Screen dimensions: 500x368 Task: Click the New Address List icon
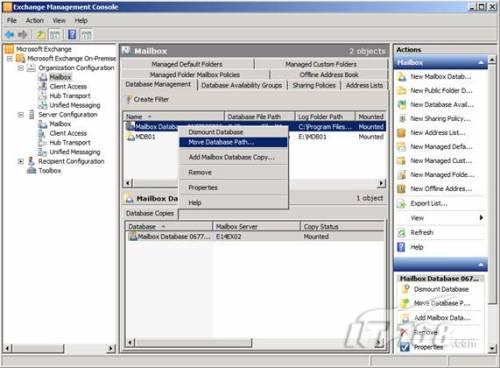click(402, 133)
